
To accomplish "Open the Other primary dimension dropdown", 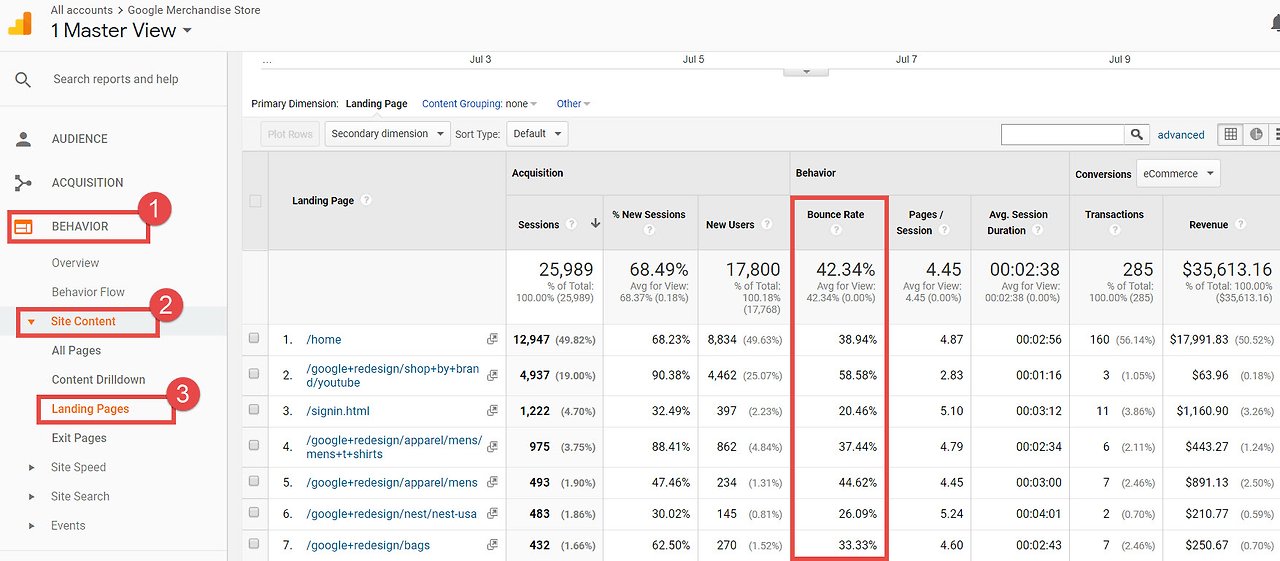I will [x=574, y=104].
